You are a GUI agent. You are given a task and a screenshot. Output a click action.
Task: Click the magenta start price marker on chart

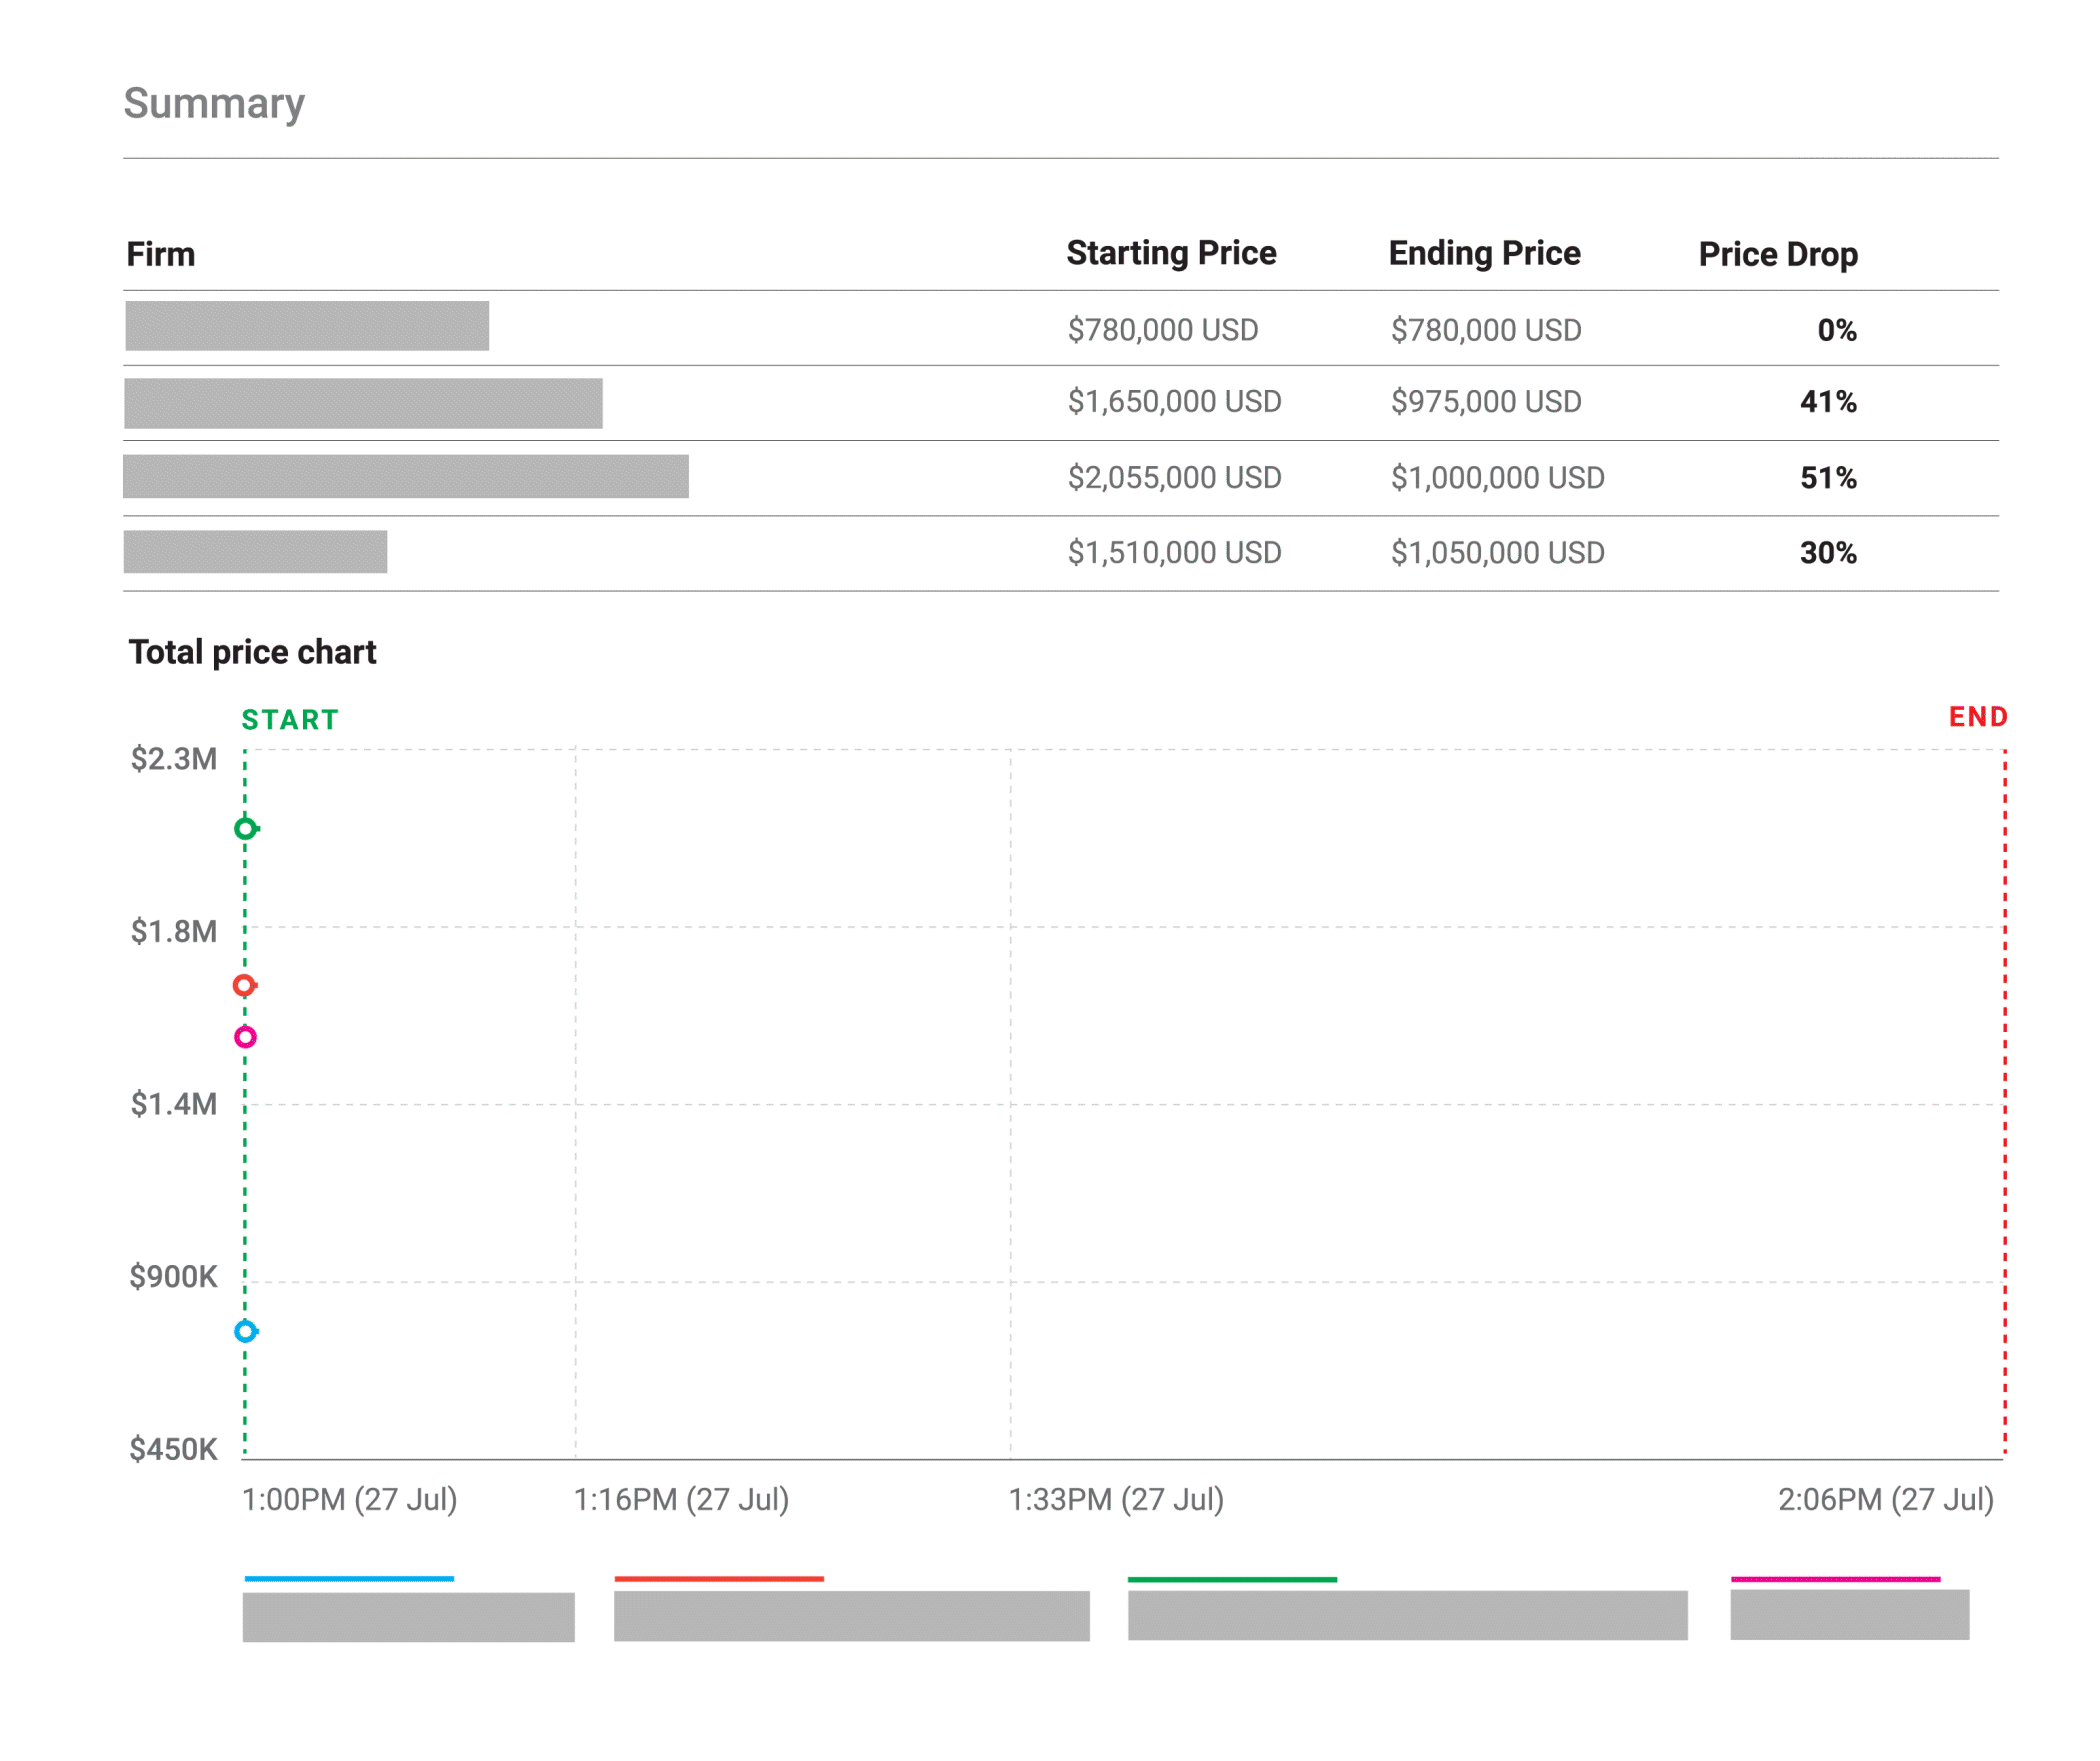click(246, 1038)
